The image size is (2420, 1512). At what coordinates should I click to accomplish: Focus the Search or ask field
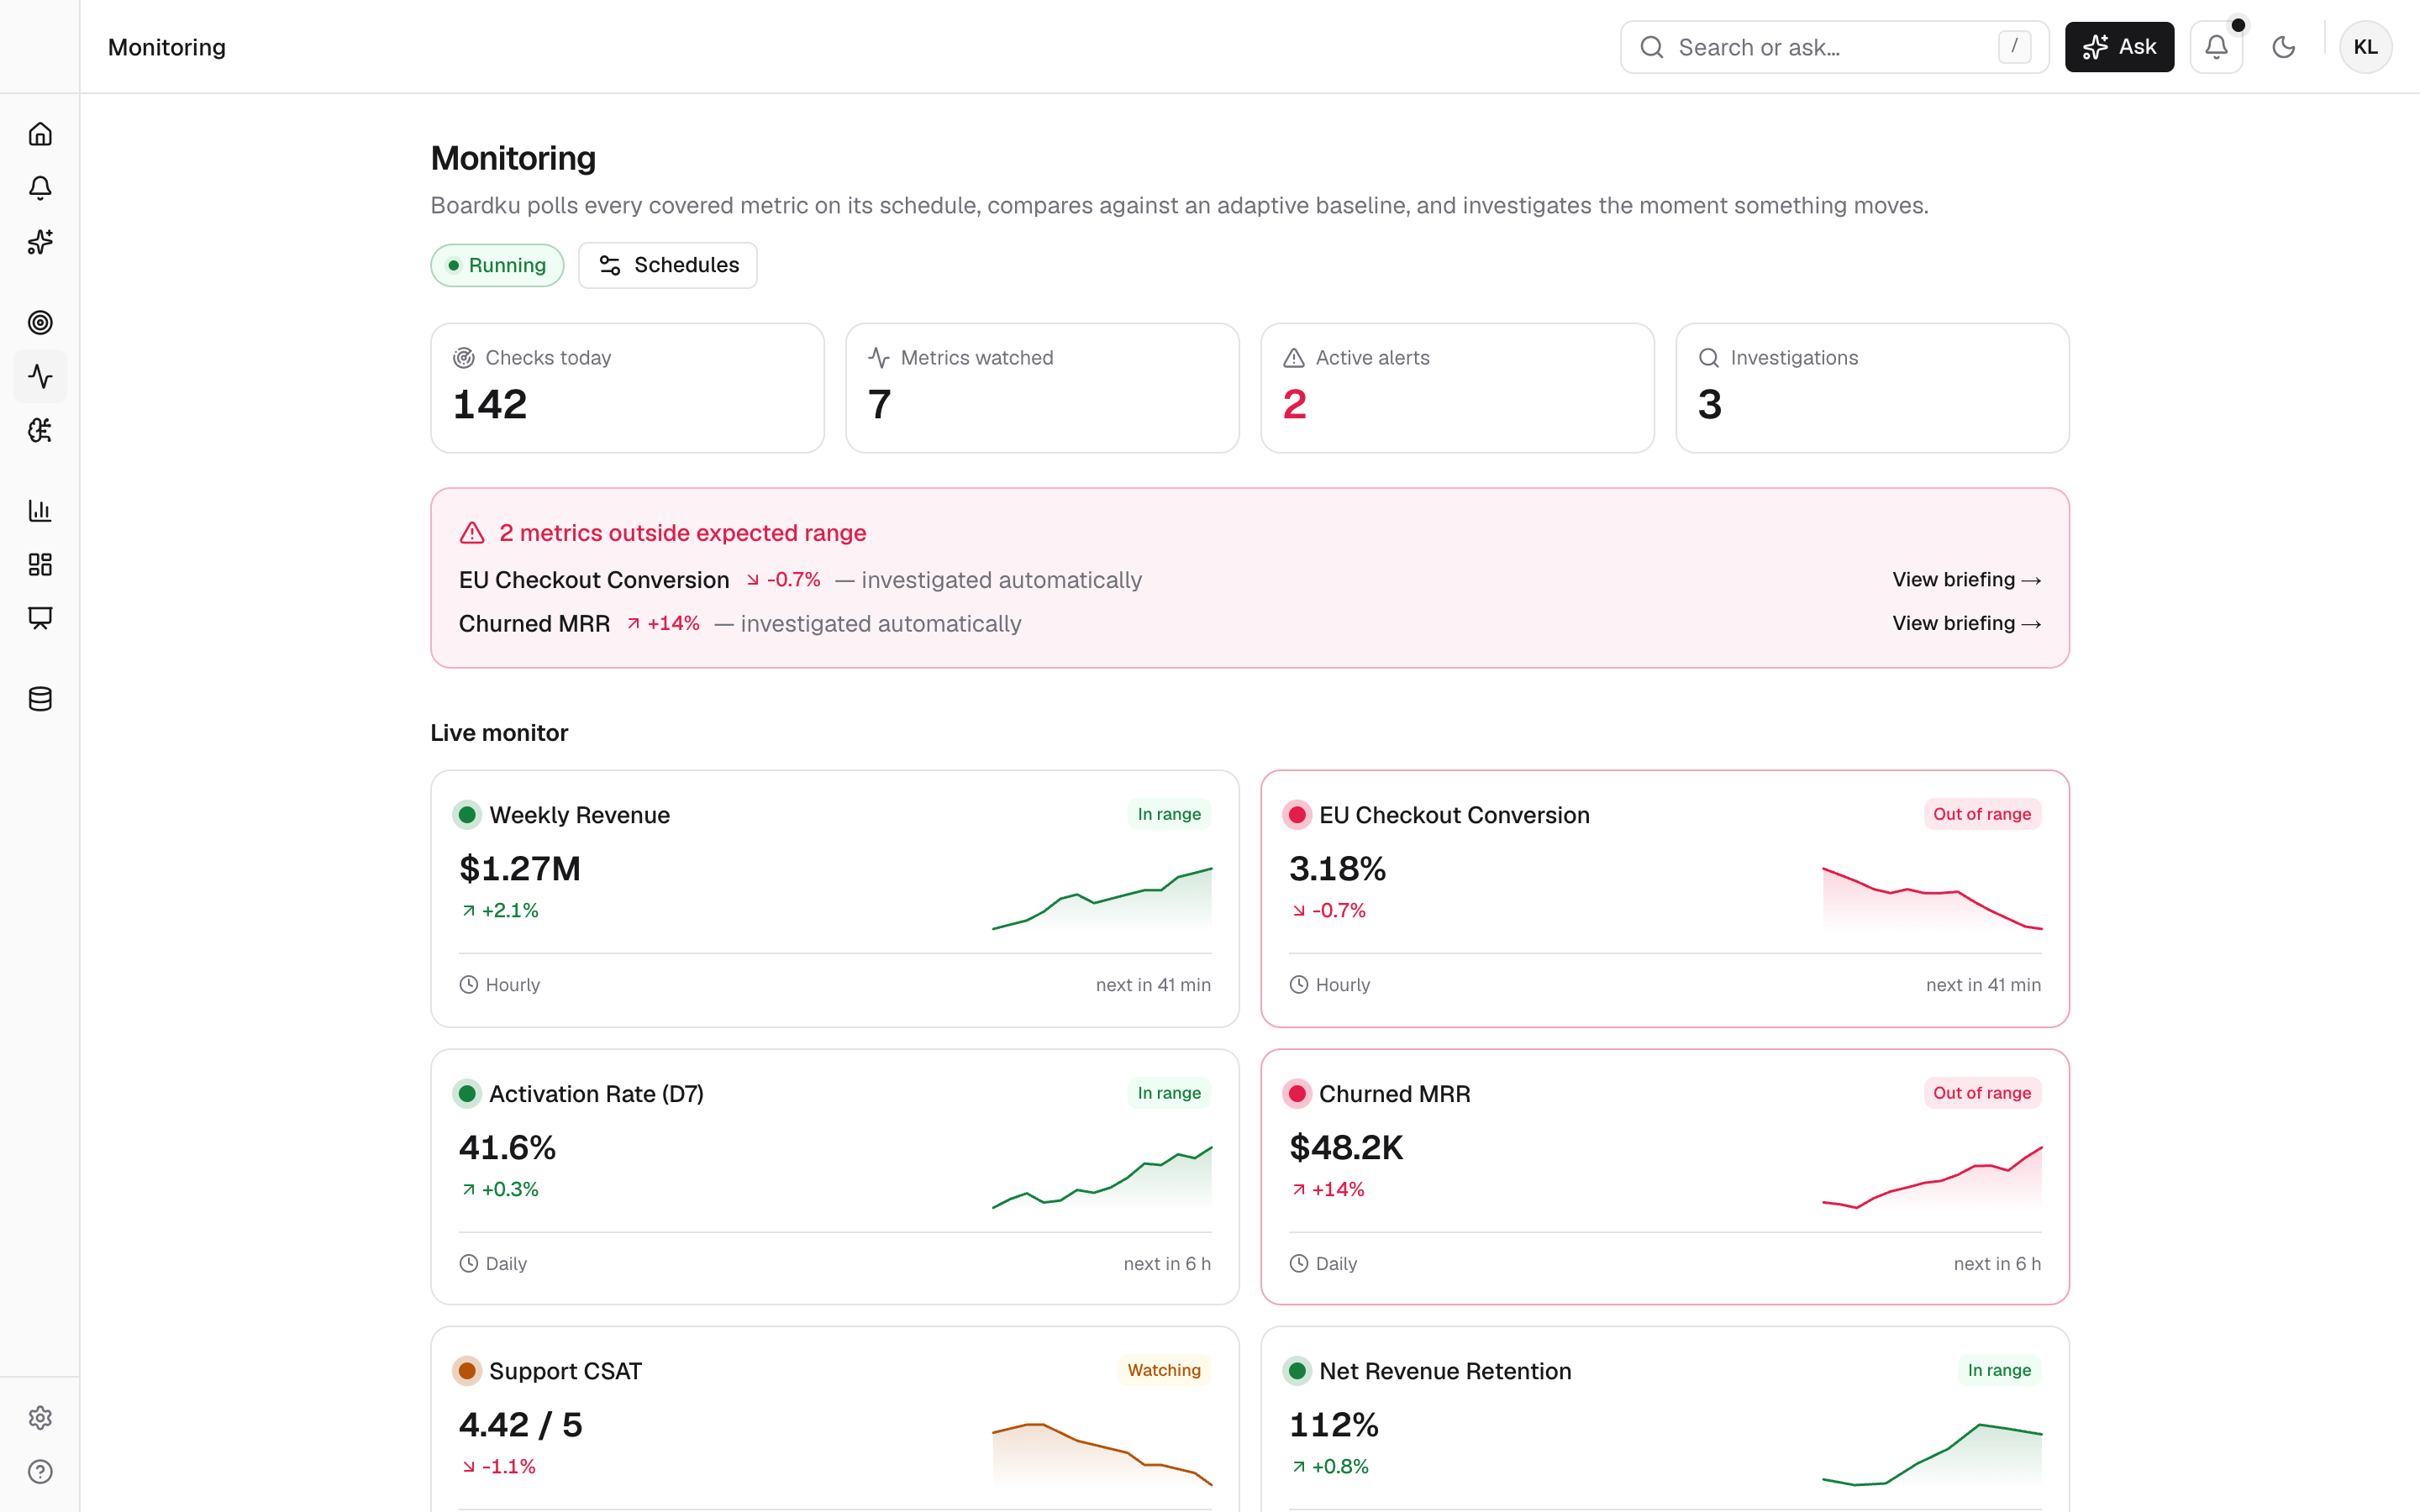pos(1834,47)
